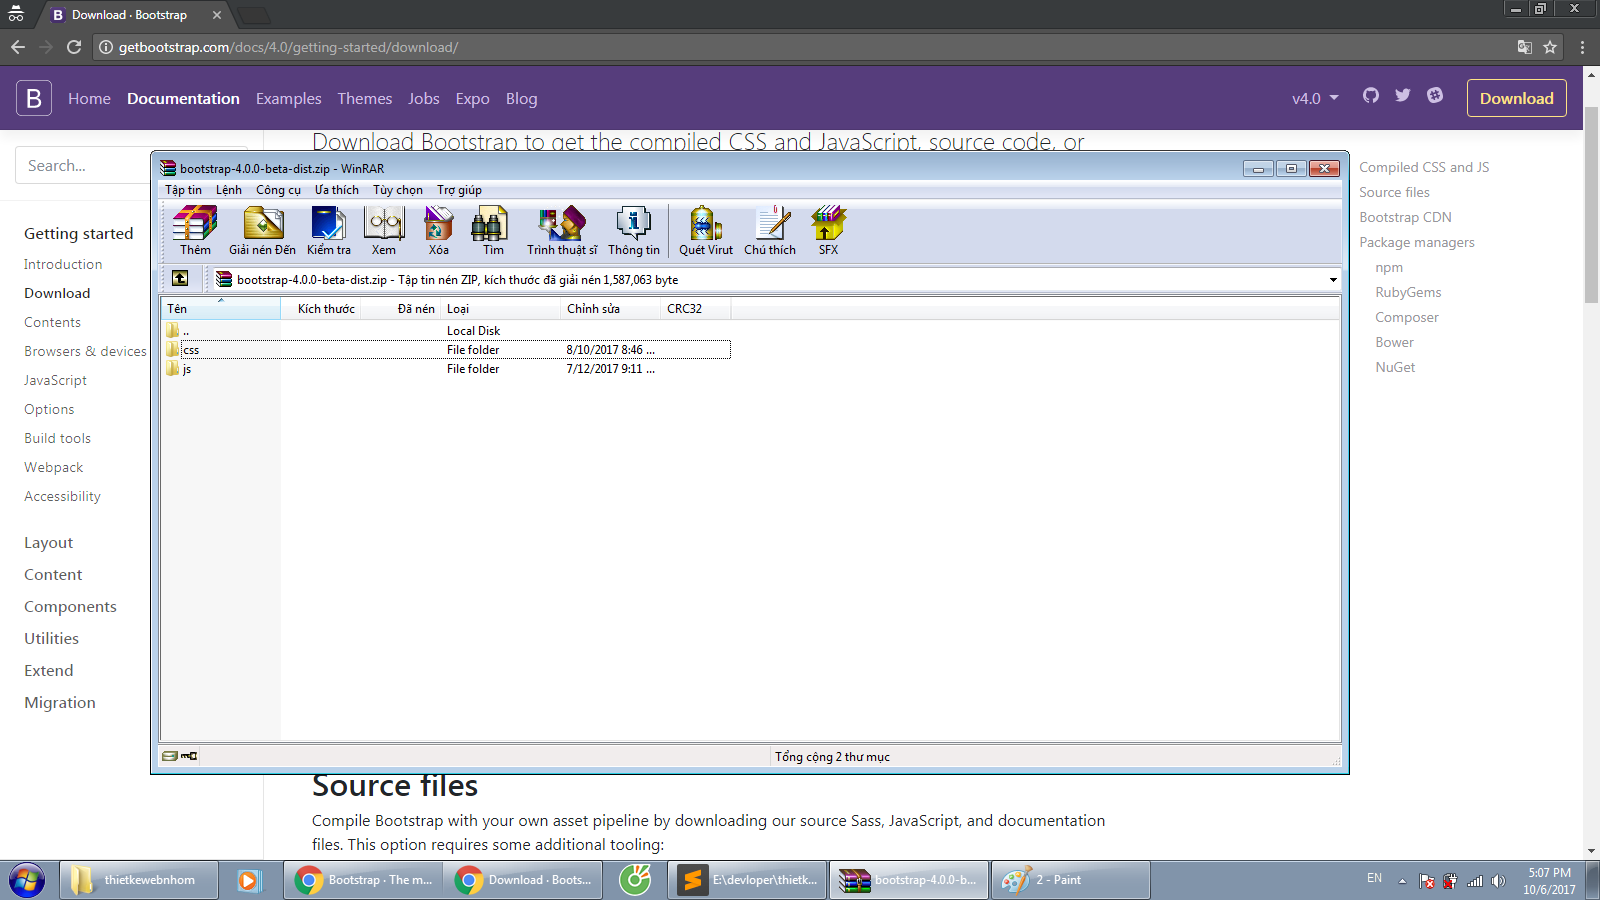This screenshot has height=900, width=1600.
Task: Click the Thông tin info icon
Action: click(x=634, y=230)
